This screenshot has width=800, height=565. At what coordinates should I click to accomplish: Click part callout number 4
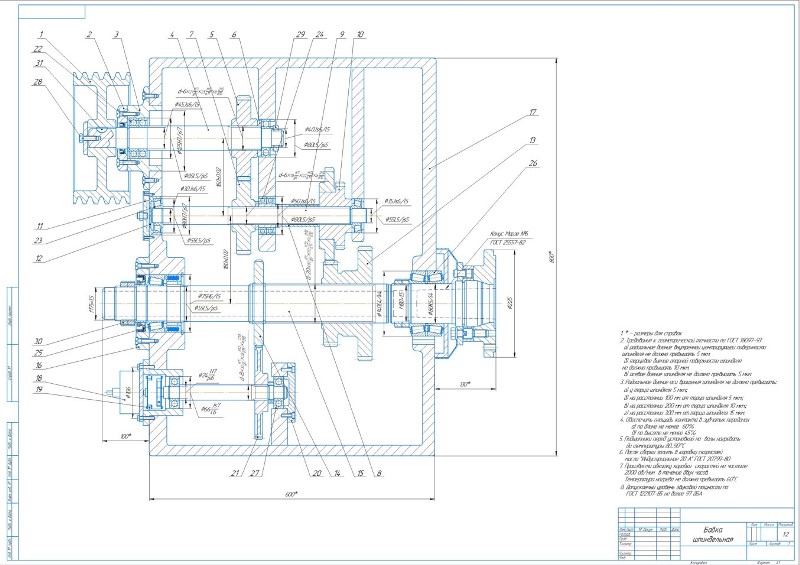point(172,35)
